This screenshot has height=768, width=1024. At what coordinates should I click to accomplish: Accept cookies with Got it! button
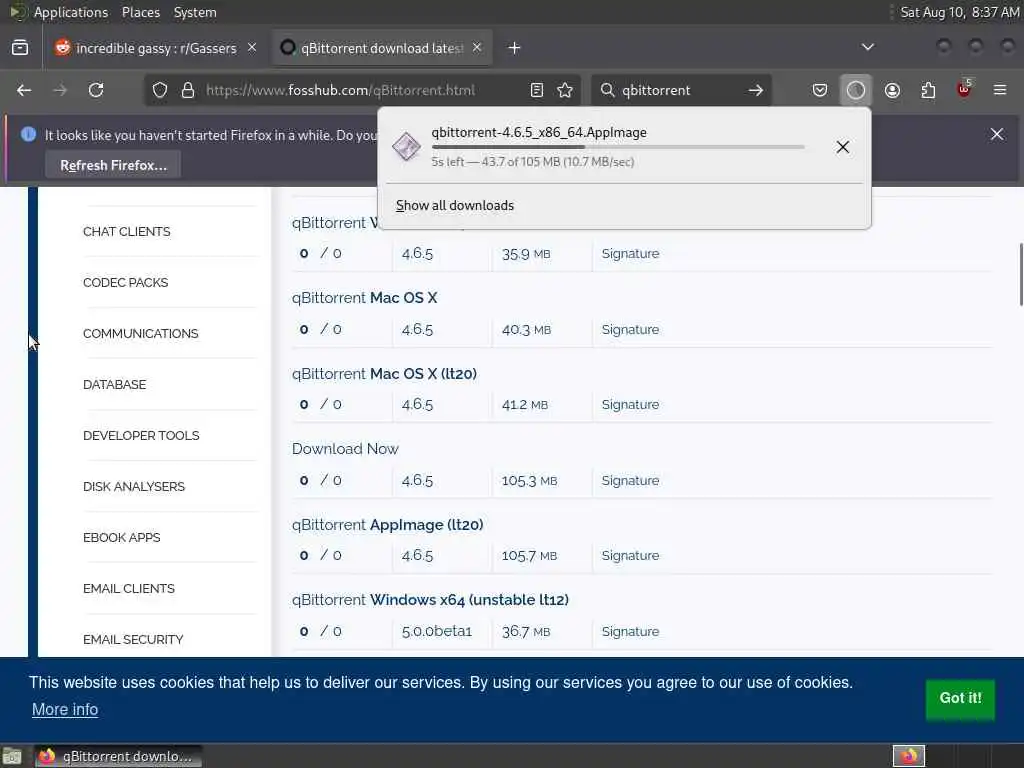click(x=960, y=698)
